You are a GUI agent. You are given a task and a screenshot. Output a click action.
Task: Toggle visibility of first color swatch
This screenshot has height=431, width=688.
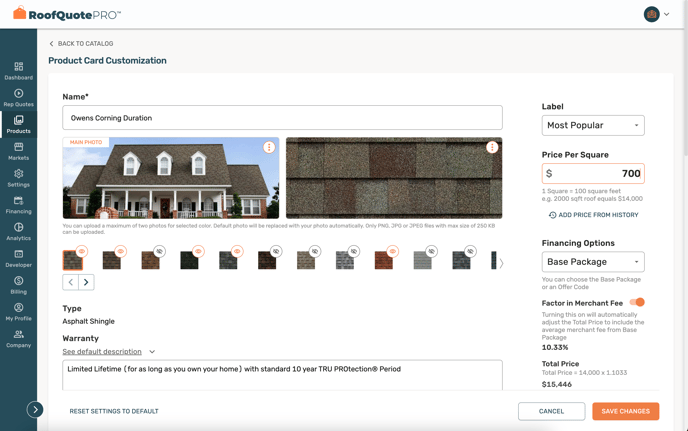pyautogui.click(x=82, y=251)
